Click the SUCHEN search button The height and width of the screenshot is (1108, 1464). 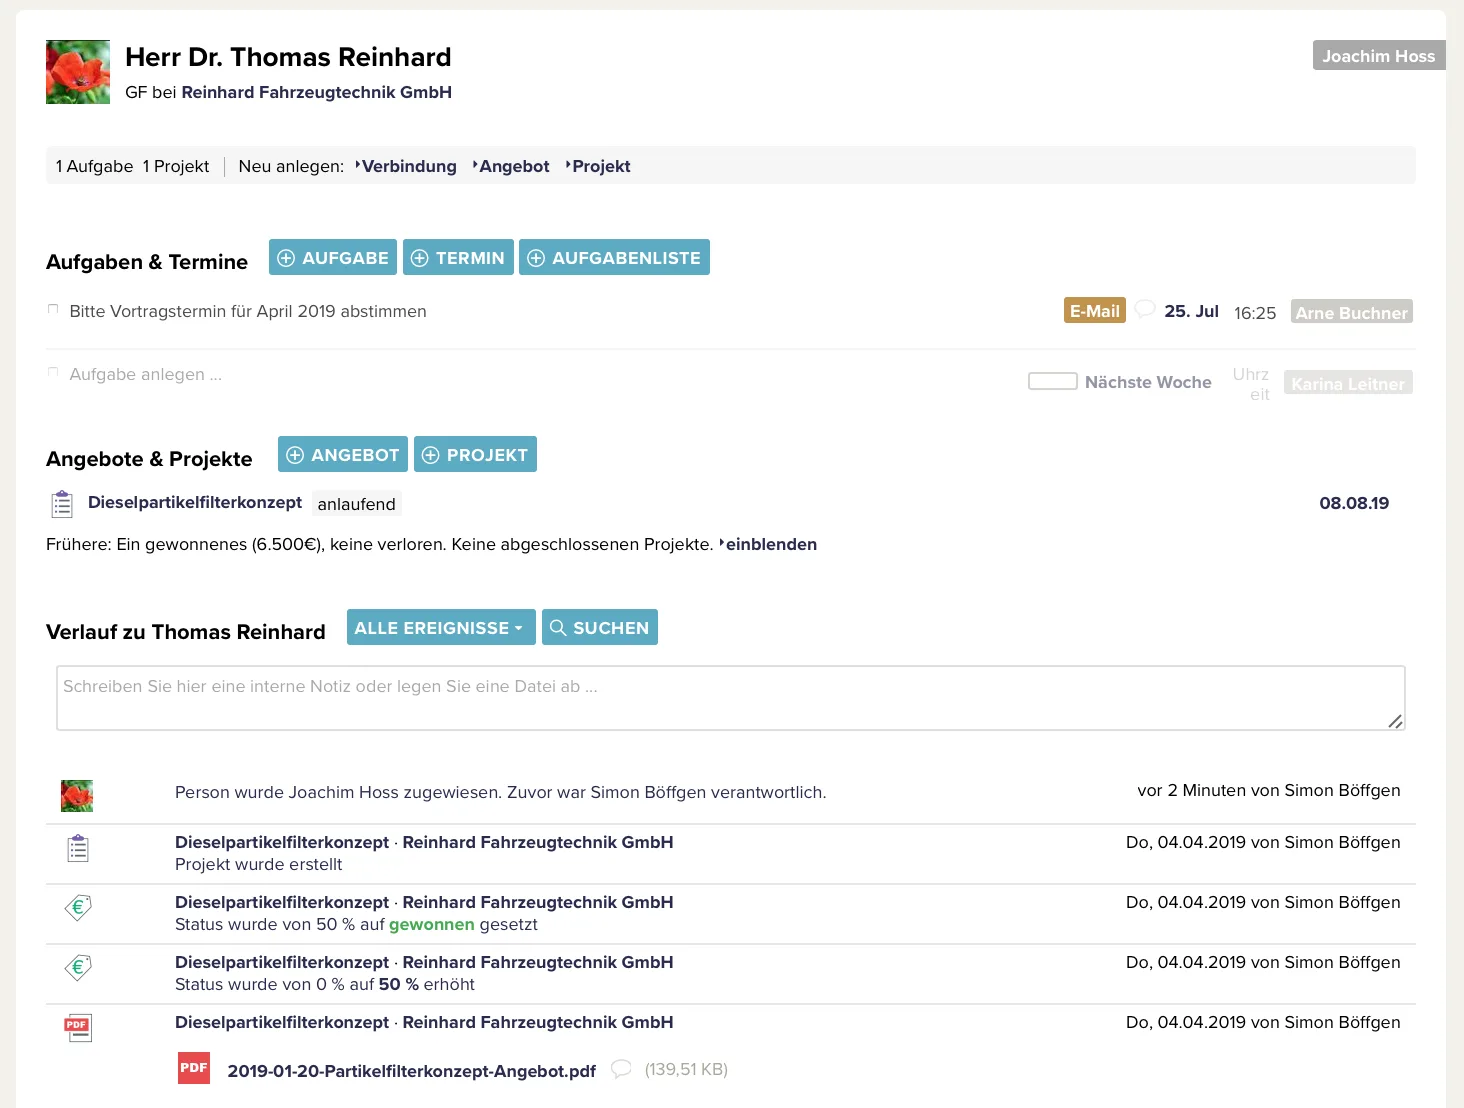point(600,627)
